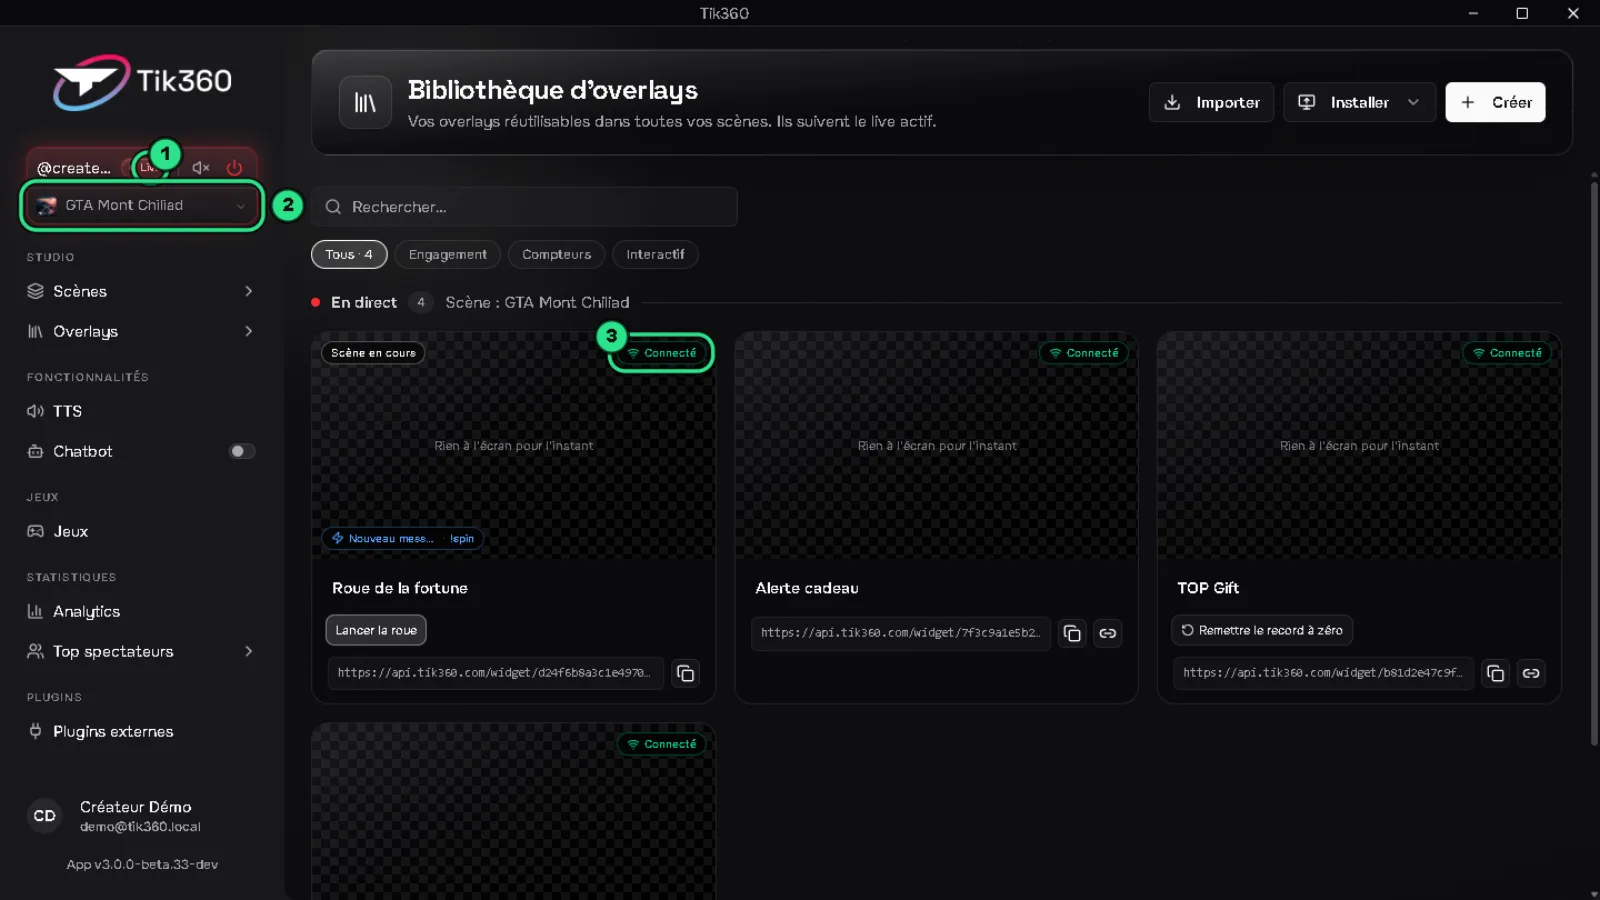Click the Nouveau mess... !spin trigger chip

coord(402,538)
